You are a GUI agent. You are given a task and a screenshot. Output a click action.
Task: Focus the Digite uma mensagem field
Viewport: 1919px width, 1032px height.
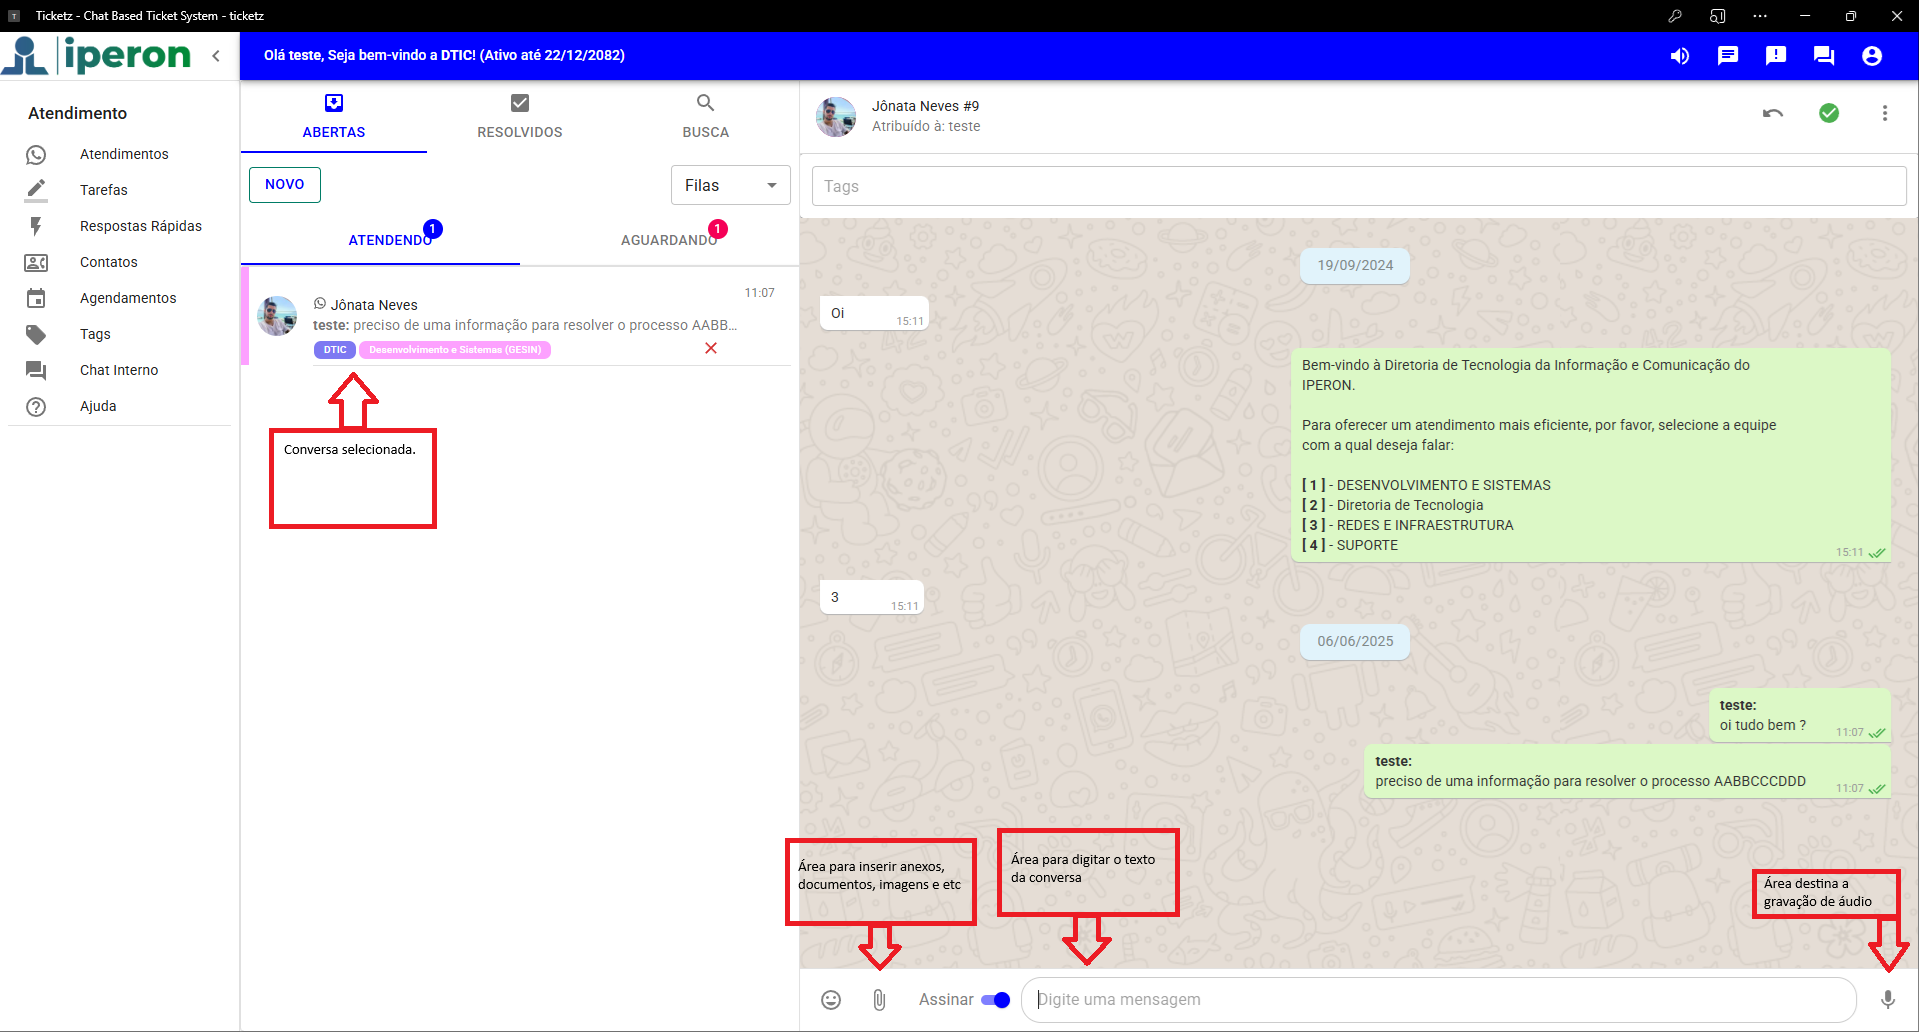pyautogui.click(x=1438, y=999)
